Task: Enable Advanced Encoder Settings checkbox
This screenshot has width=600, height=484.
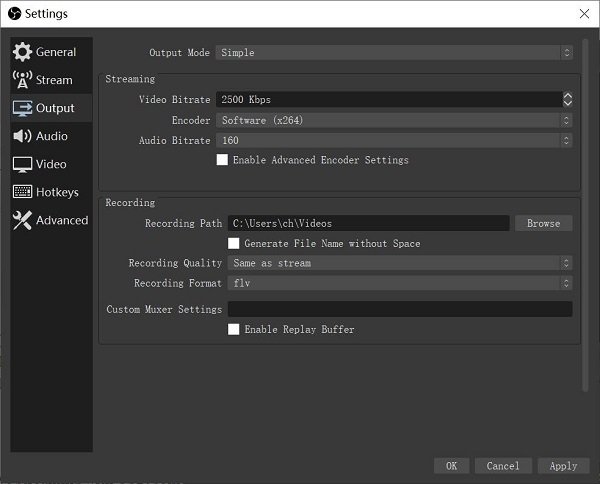Action: pos(223,160)
